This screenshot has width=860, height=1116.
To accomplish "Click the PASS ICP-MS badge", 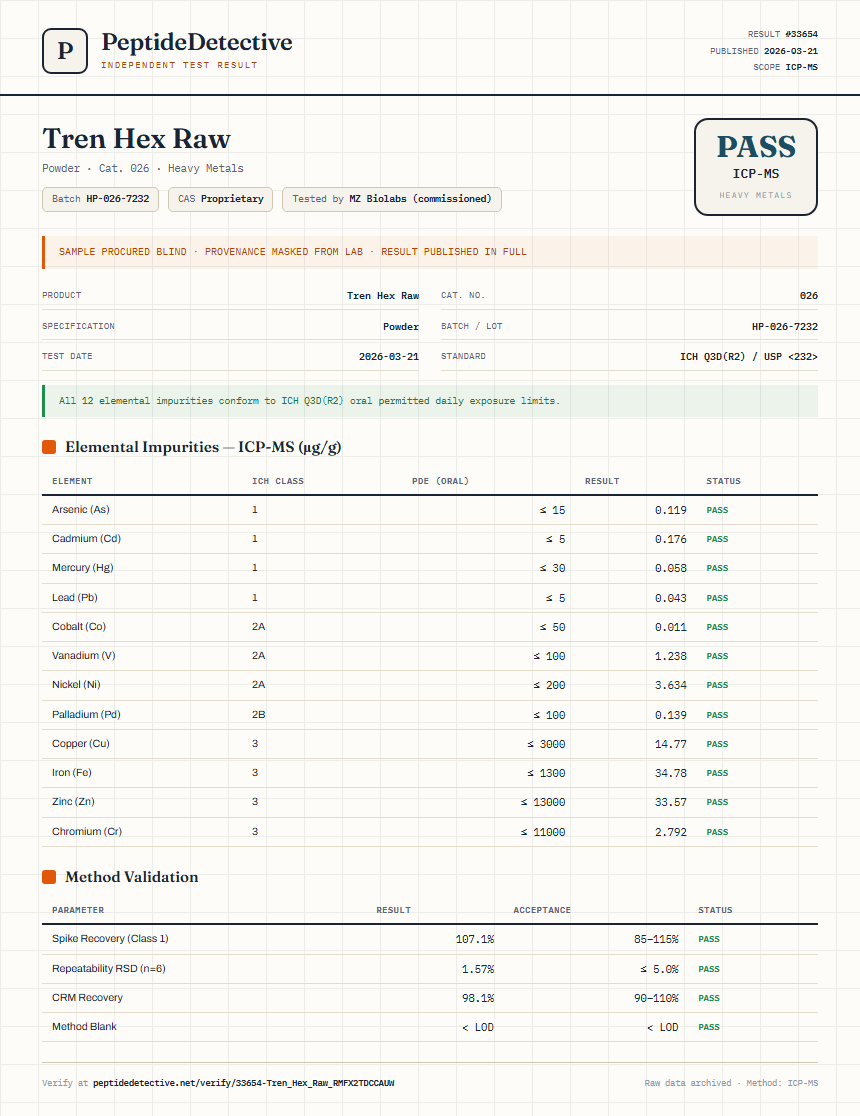I will tap(755, 167).
